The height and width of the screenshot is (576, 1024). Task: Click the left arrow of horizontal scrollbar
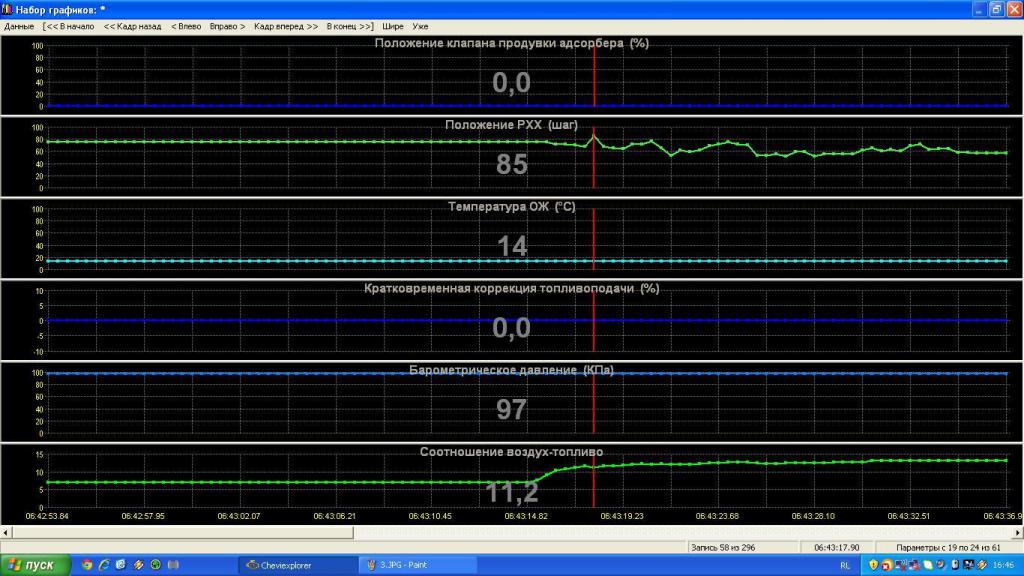click(6, 533)
